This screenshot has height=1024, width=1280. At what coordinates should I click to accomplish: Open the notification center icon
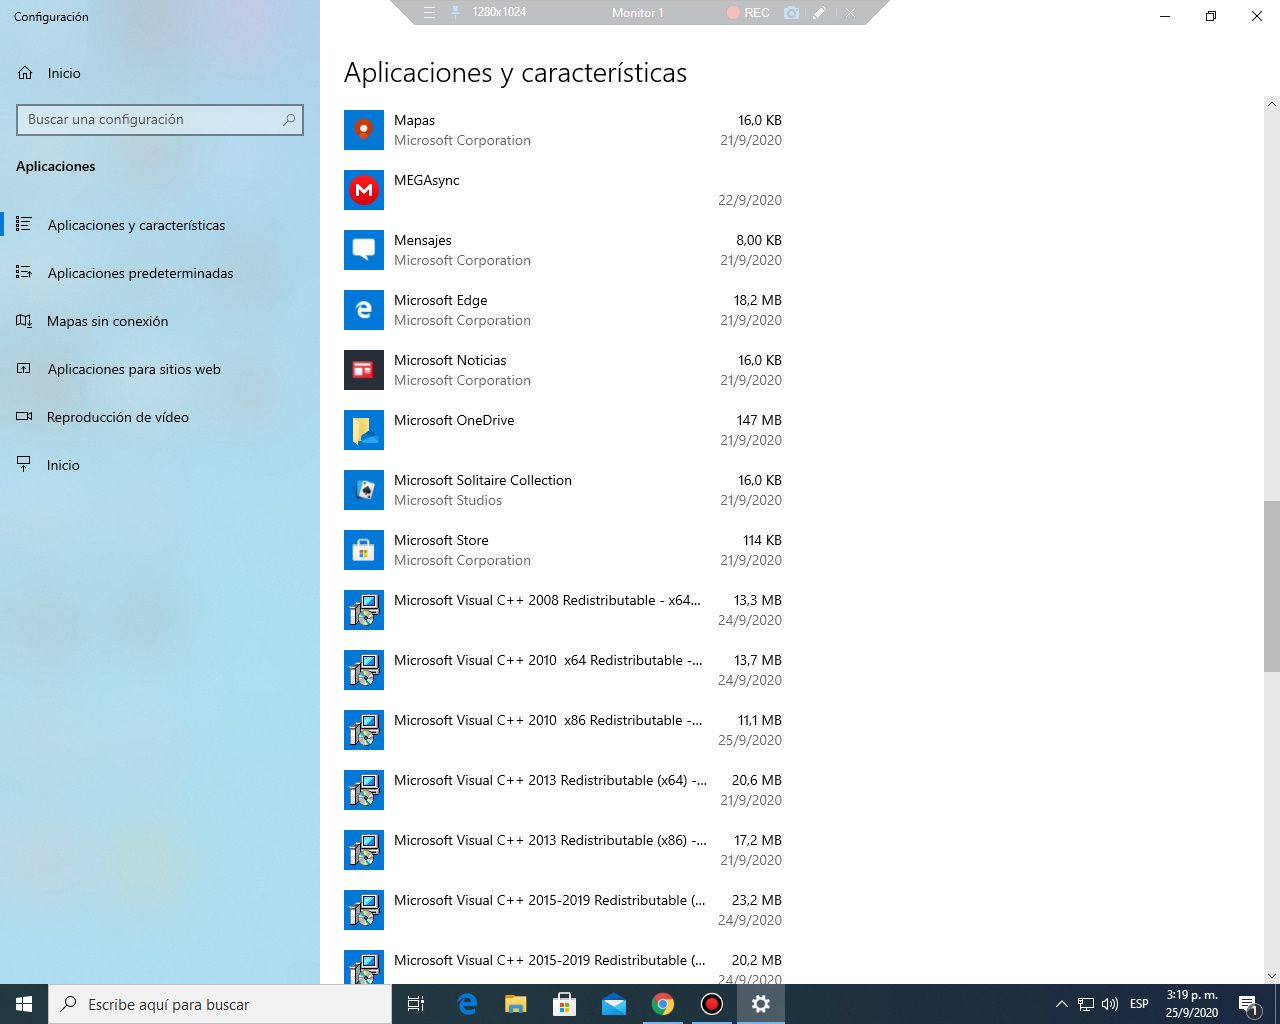pos(1248,1004)
